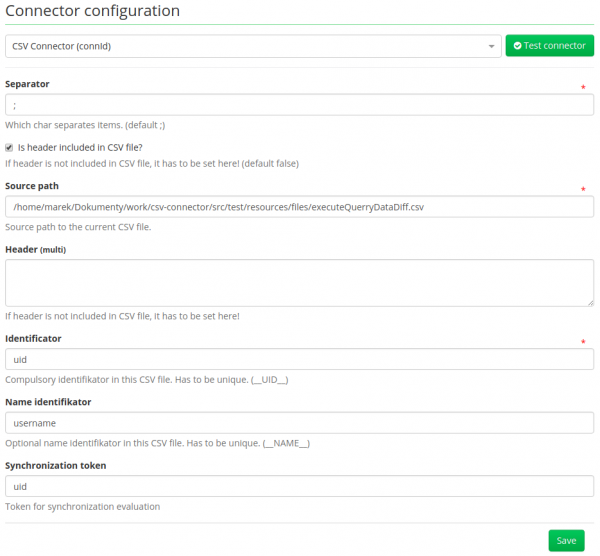Screen dimensions: 600x556
Task: Save the connector configuration
Action: [x=566, y=540]
